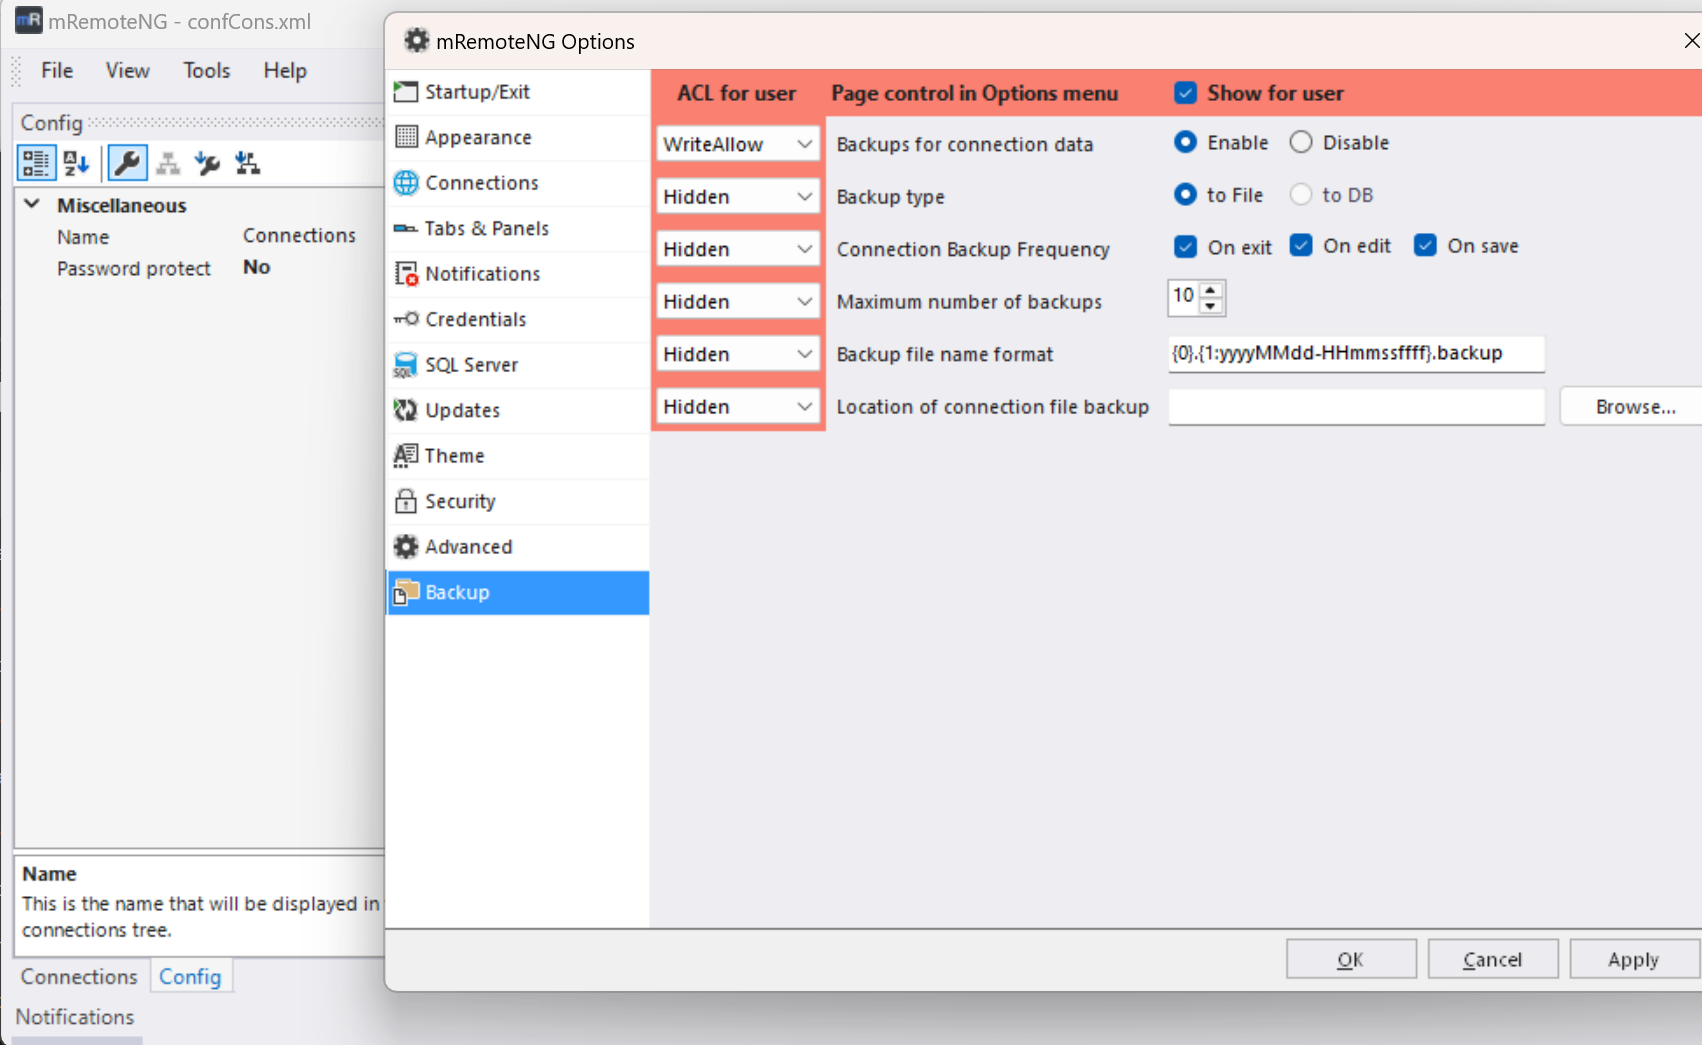Screen dimensions: 1702x1045
Task: Select Advanced gear icon page
Action: 405,547
